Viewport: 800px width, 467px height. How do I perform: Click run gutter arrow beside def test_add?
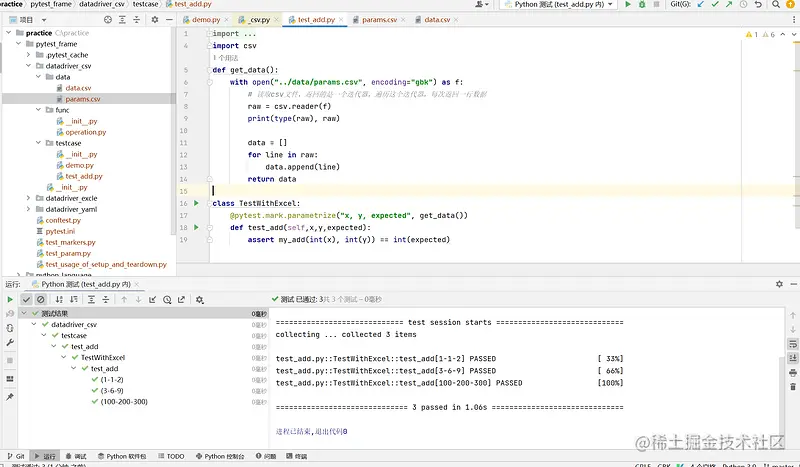tap(196, 227)
